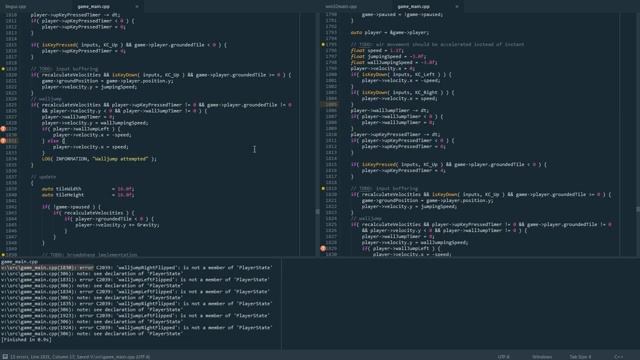Viewport: 640px width, 360px height.
Task: Click the isKeyDown KC_Right line in right pane
Action: click(x=403, y=93)
